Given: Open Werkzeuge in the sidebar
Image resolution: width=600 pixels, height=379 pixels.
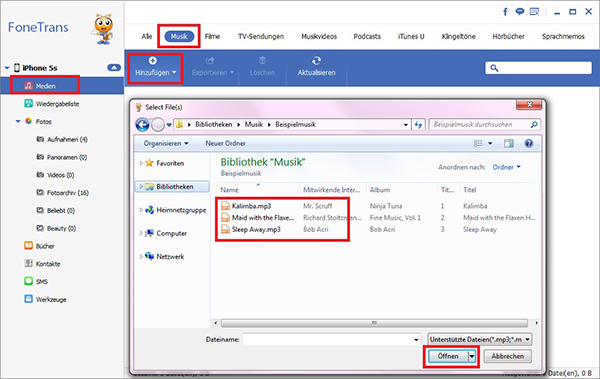Looking at the screenshot, I should click(x=51, y=299).
